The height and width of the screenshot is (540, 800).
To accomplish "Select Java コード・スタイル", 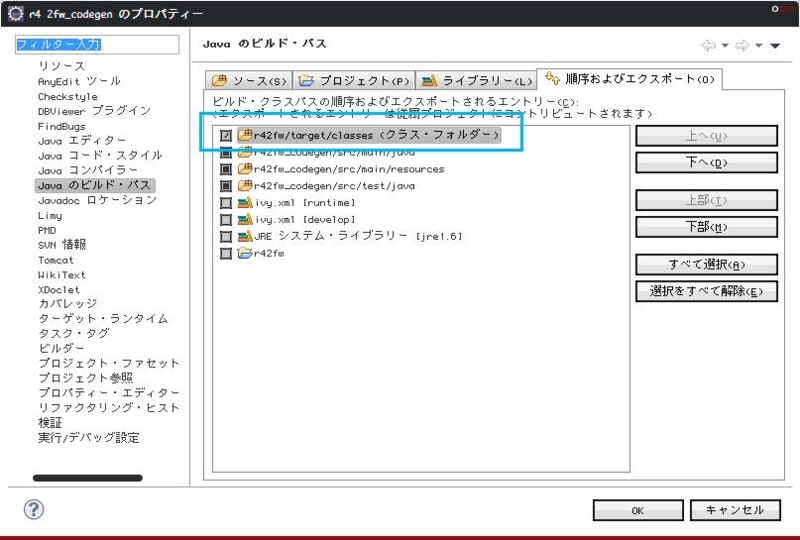I will pyautogui.click(x=100, y=155).
